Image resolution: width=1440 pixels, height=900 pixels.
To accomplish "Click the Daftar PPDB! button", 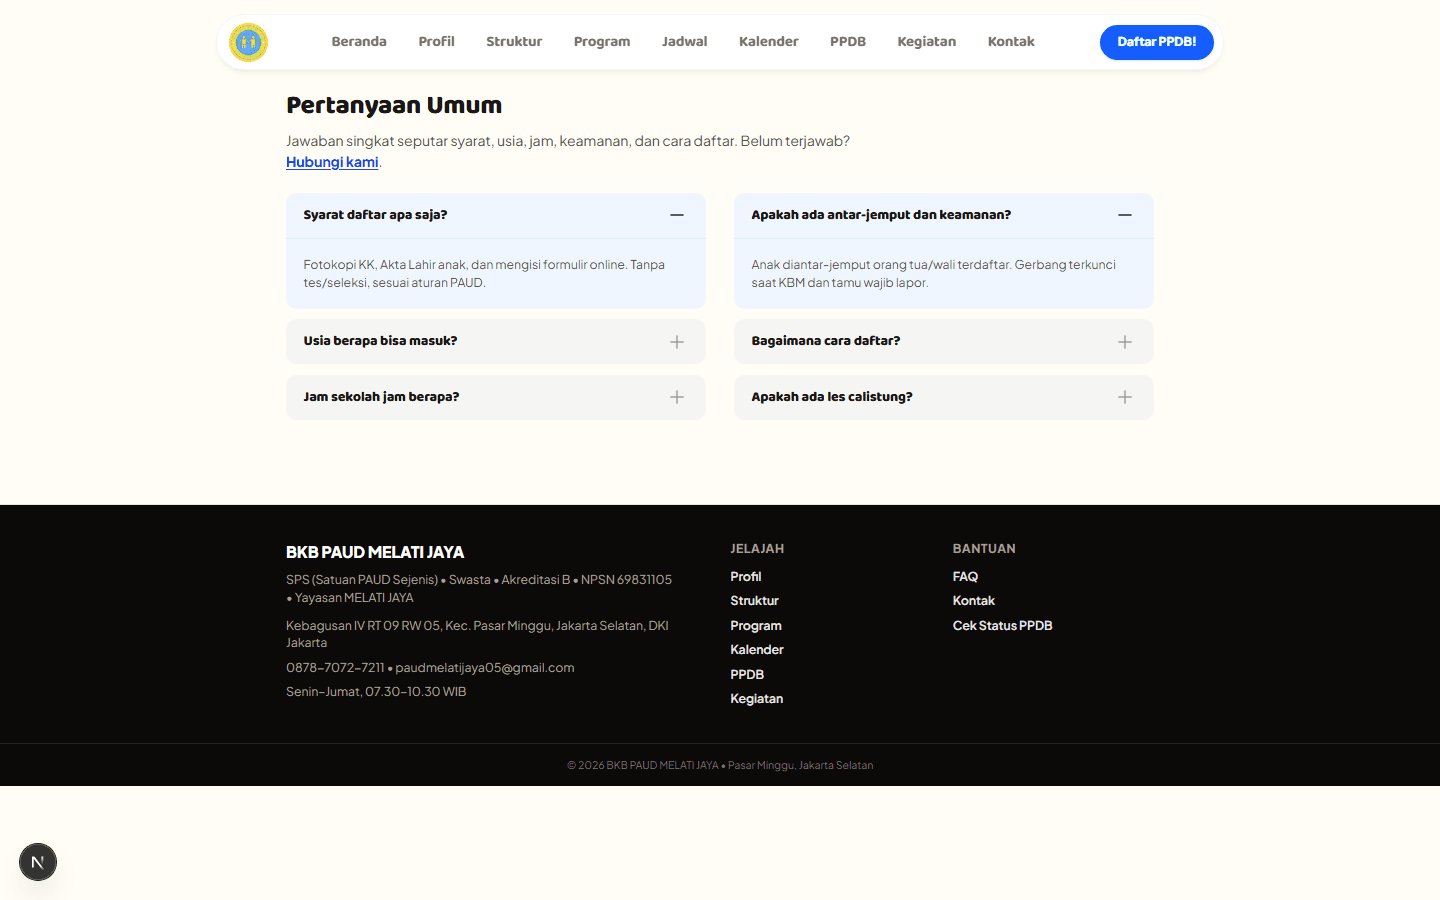I will (1157, 42).
